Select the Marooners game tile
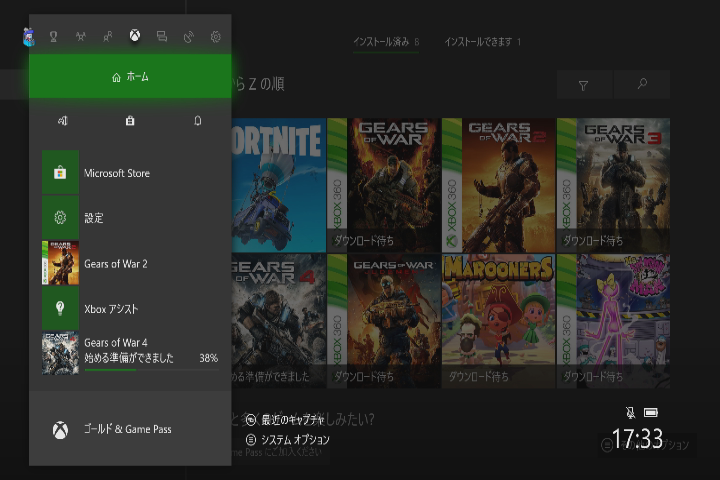The image size is (720, 480). tap(498, 321)
